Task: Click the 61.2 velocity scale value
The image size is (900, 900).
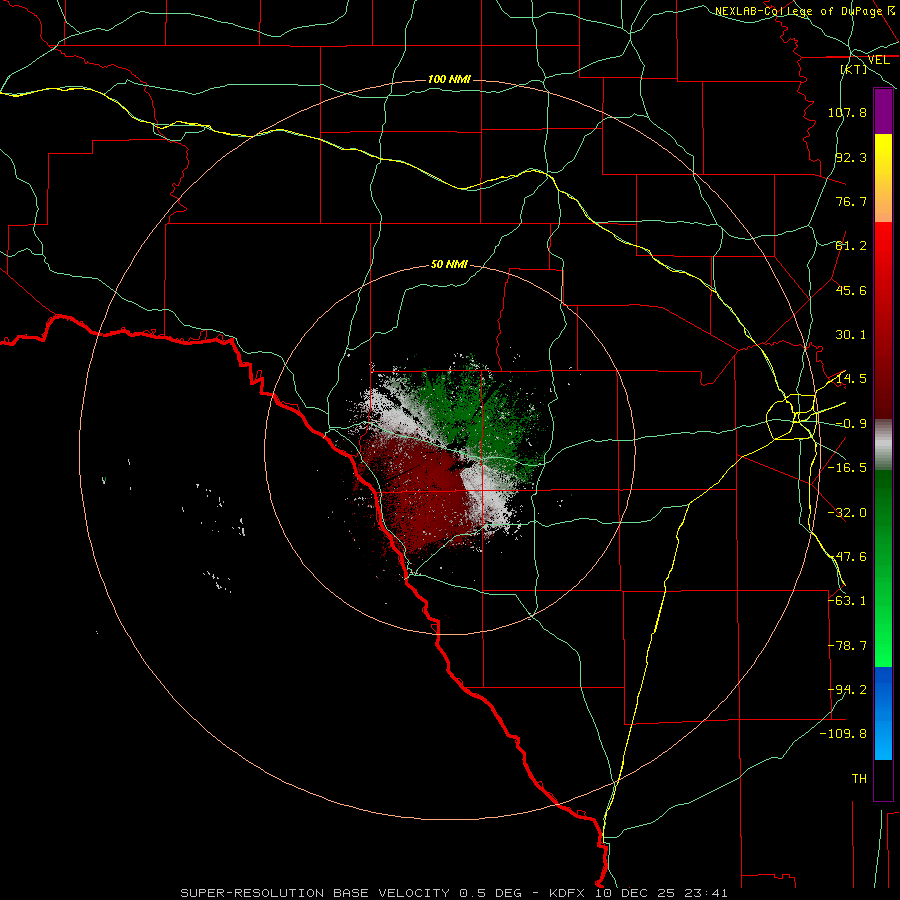Action: click(x=851, y=246)
